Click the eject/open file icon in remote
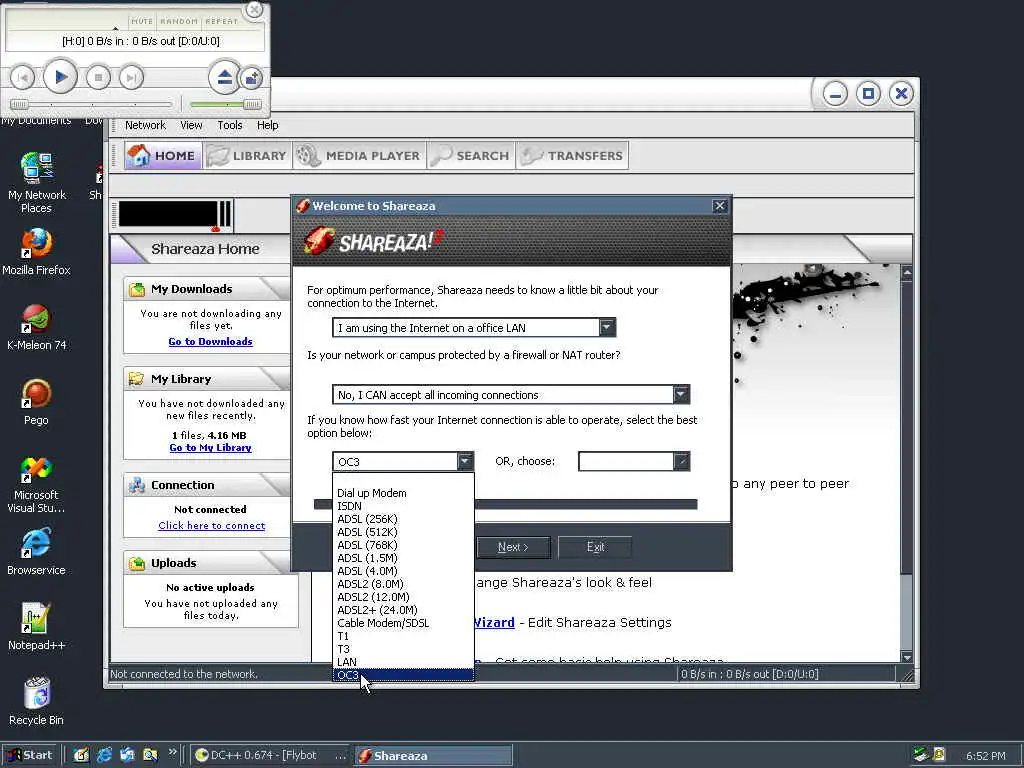The height and width of the screenshot is (768, 1024). 224,78
